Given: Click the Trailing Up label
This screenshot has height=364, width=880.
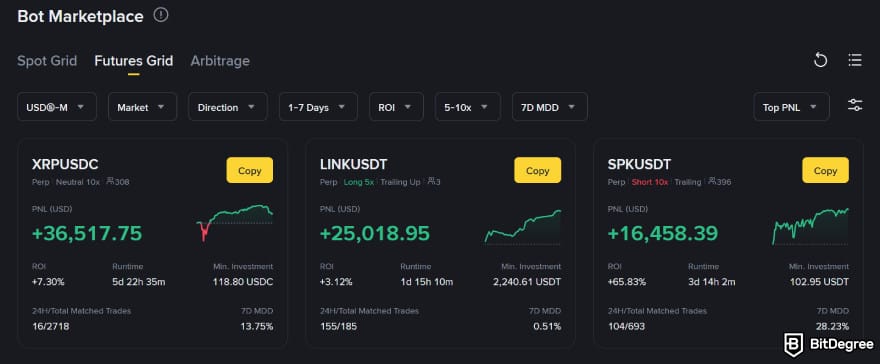Looking at the screenshot, I should [x=400, y=182].
